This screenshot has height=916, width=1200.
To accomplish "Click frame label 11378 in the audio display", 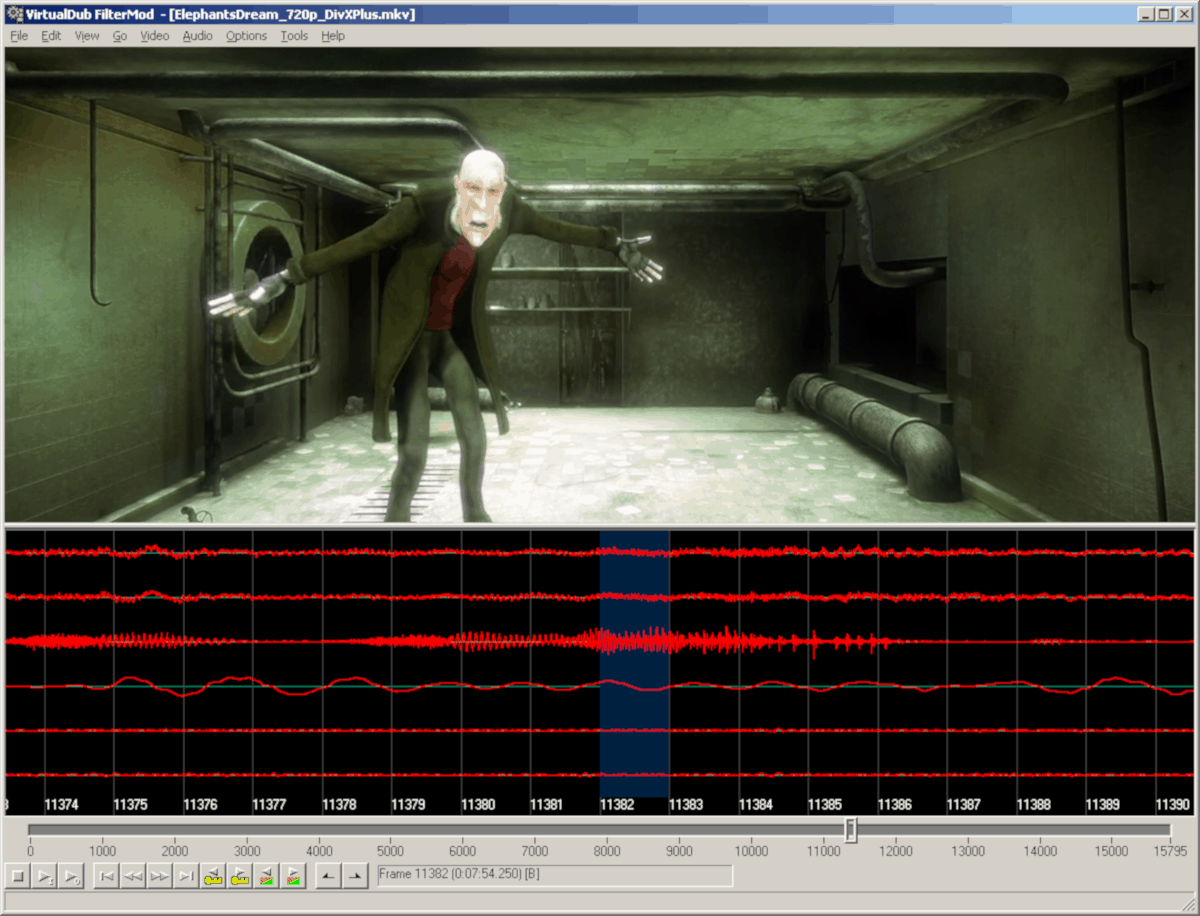I will pos(340,804).
